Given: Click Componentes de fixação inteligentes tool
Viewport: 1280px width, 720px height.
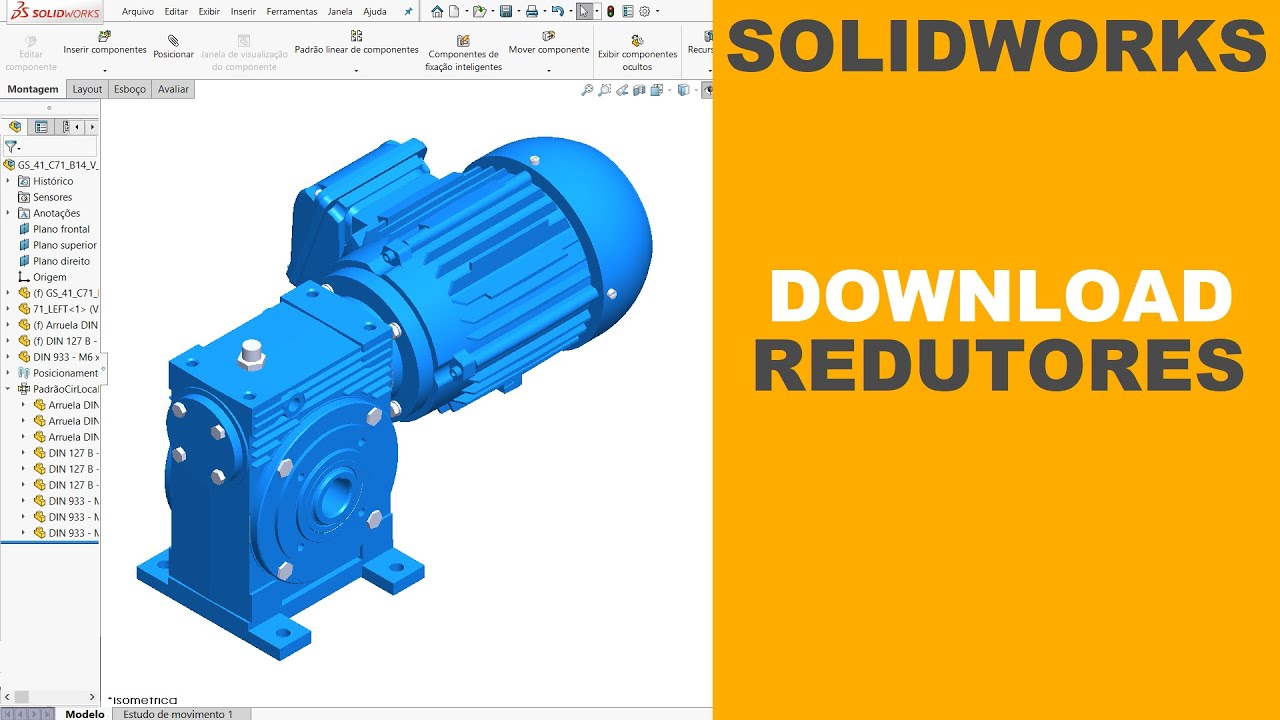Looking at the screenshot, I should pyautogui.click(x=463, y=53).
